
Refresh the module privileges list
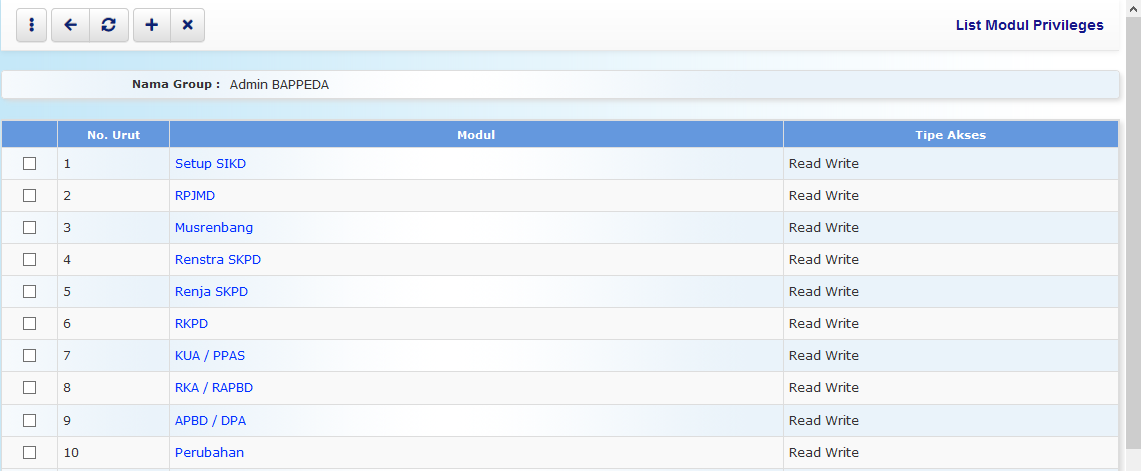(x=108, y=25)
